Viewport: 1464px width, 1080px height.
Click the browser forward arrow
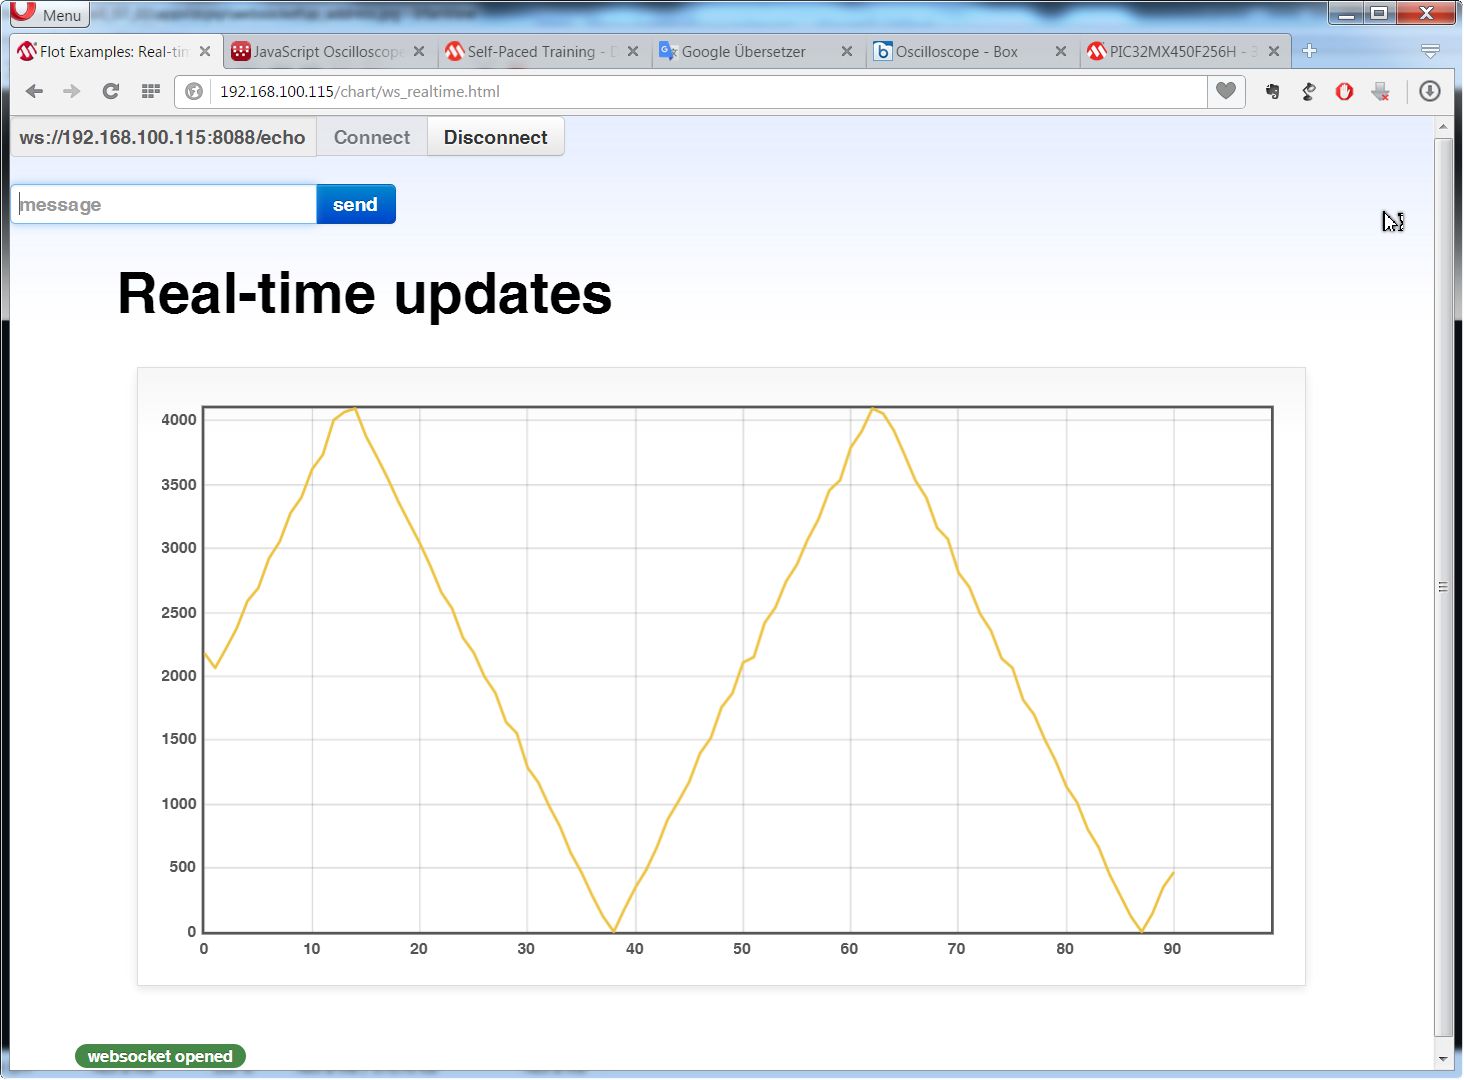point(72,91)
